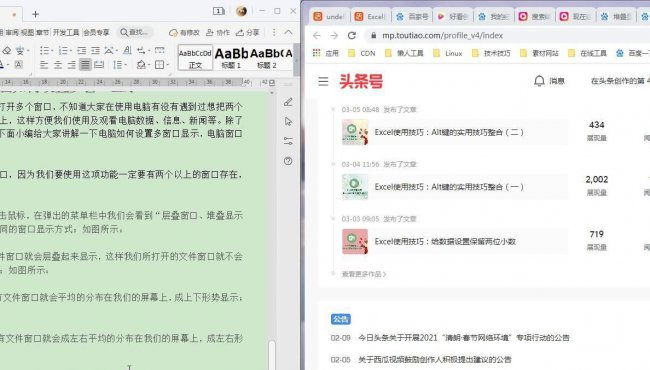Open the 审阅 tab in WPS
650x370 pixels.
12,32
